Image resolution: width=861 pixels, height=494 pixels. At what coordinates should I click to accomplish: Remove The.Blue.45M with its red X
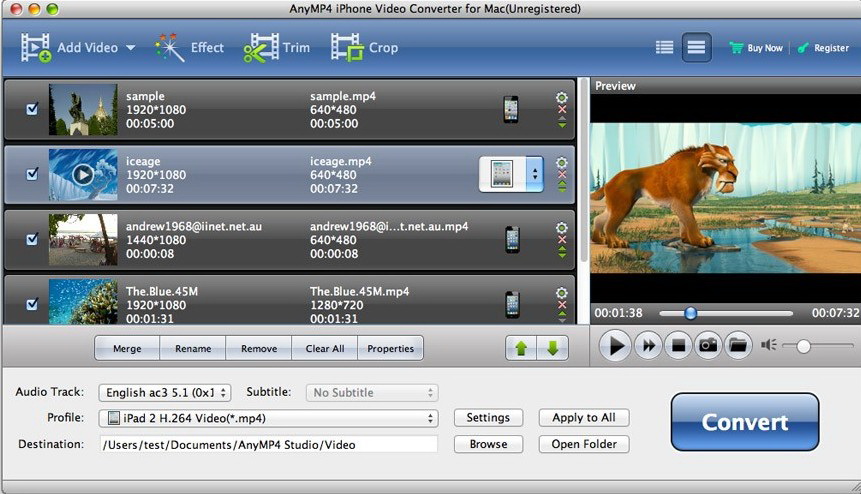[562, 305]
